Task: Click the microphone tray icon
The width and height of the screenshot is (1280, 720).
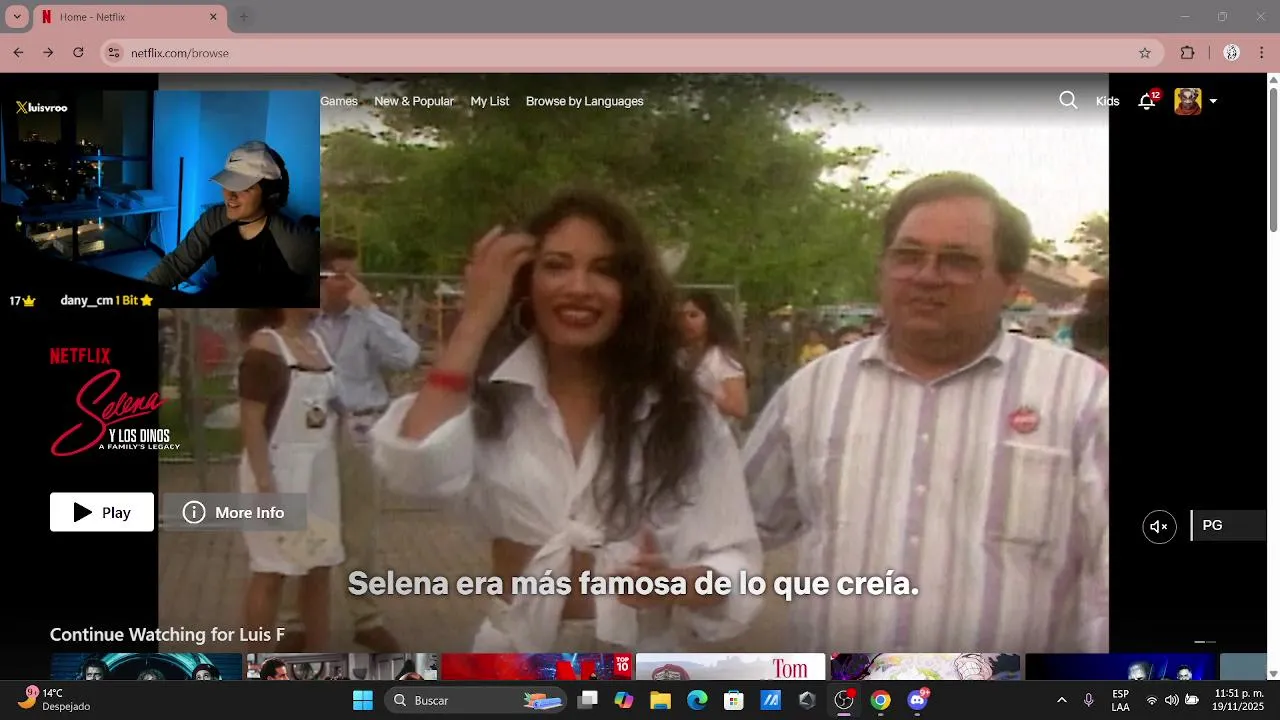Action: click(x=1089, y=700)
